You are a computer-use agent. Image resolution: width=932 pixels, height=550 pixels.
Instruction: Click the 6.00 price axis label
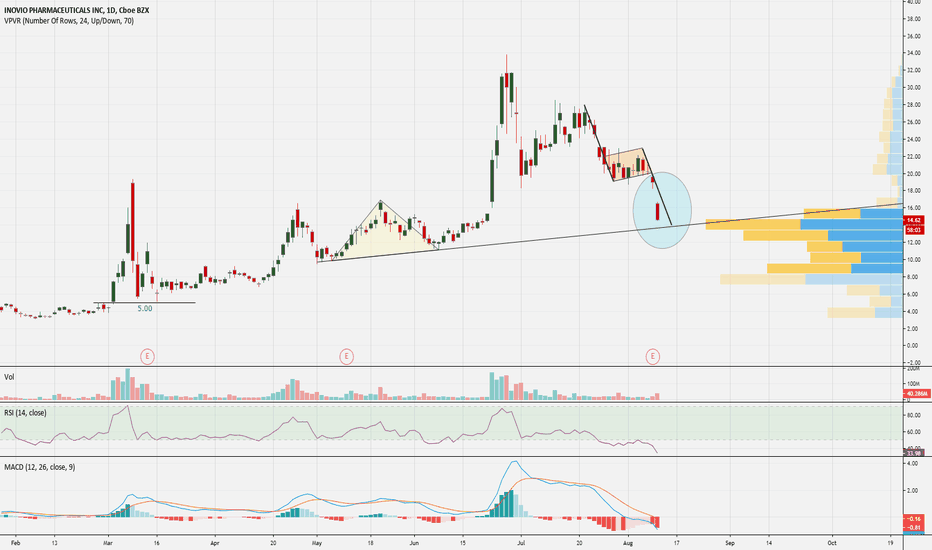click(x=914, y=294)
